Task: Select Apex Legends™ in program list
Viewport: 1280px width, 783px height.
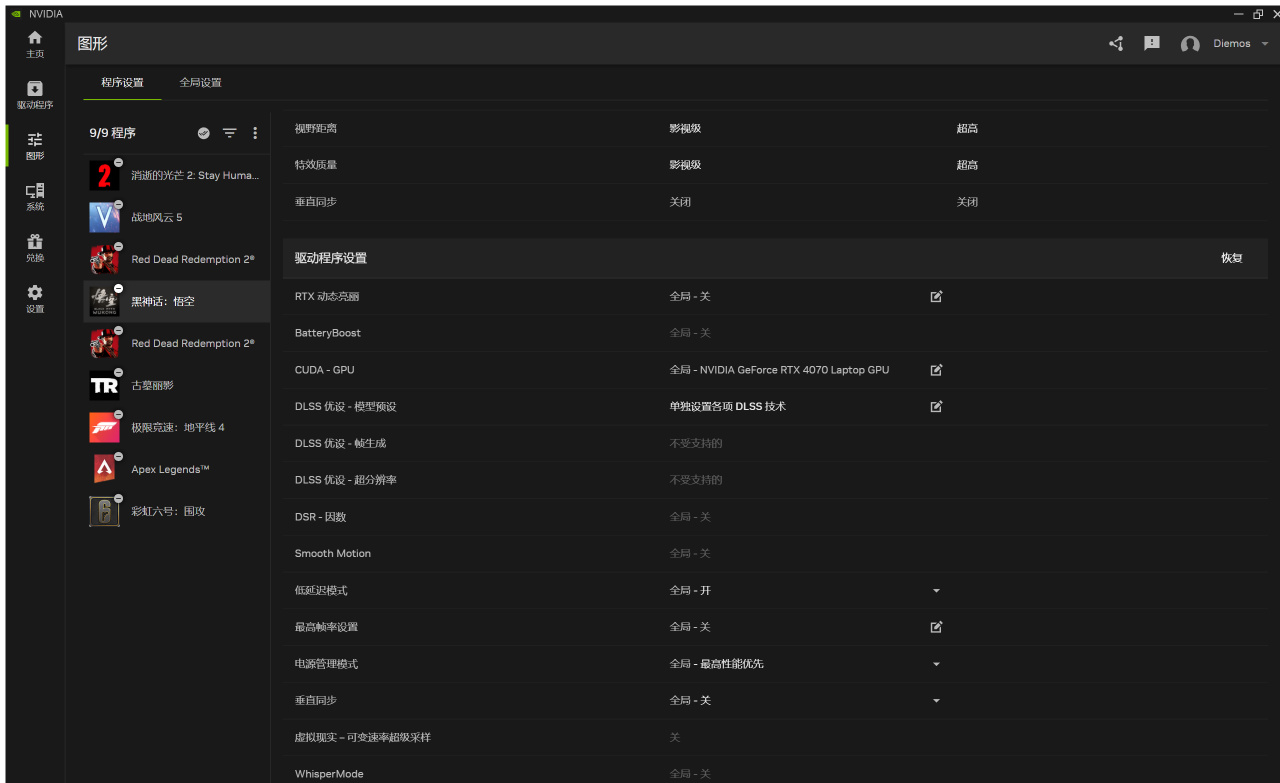Action: [177, 469]
